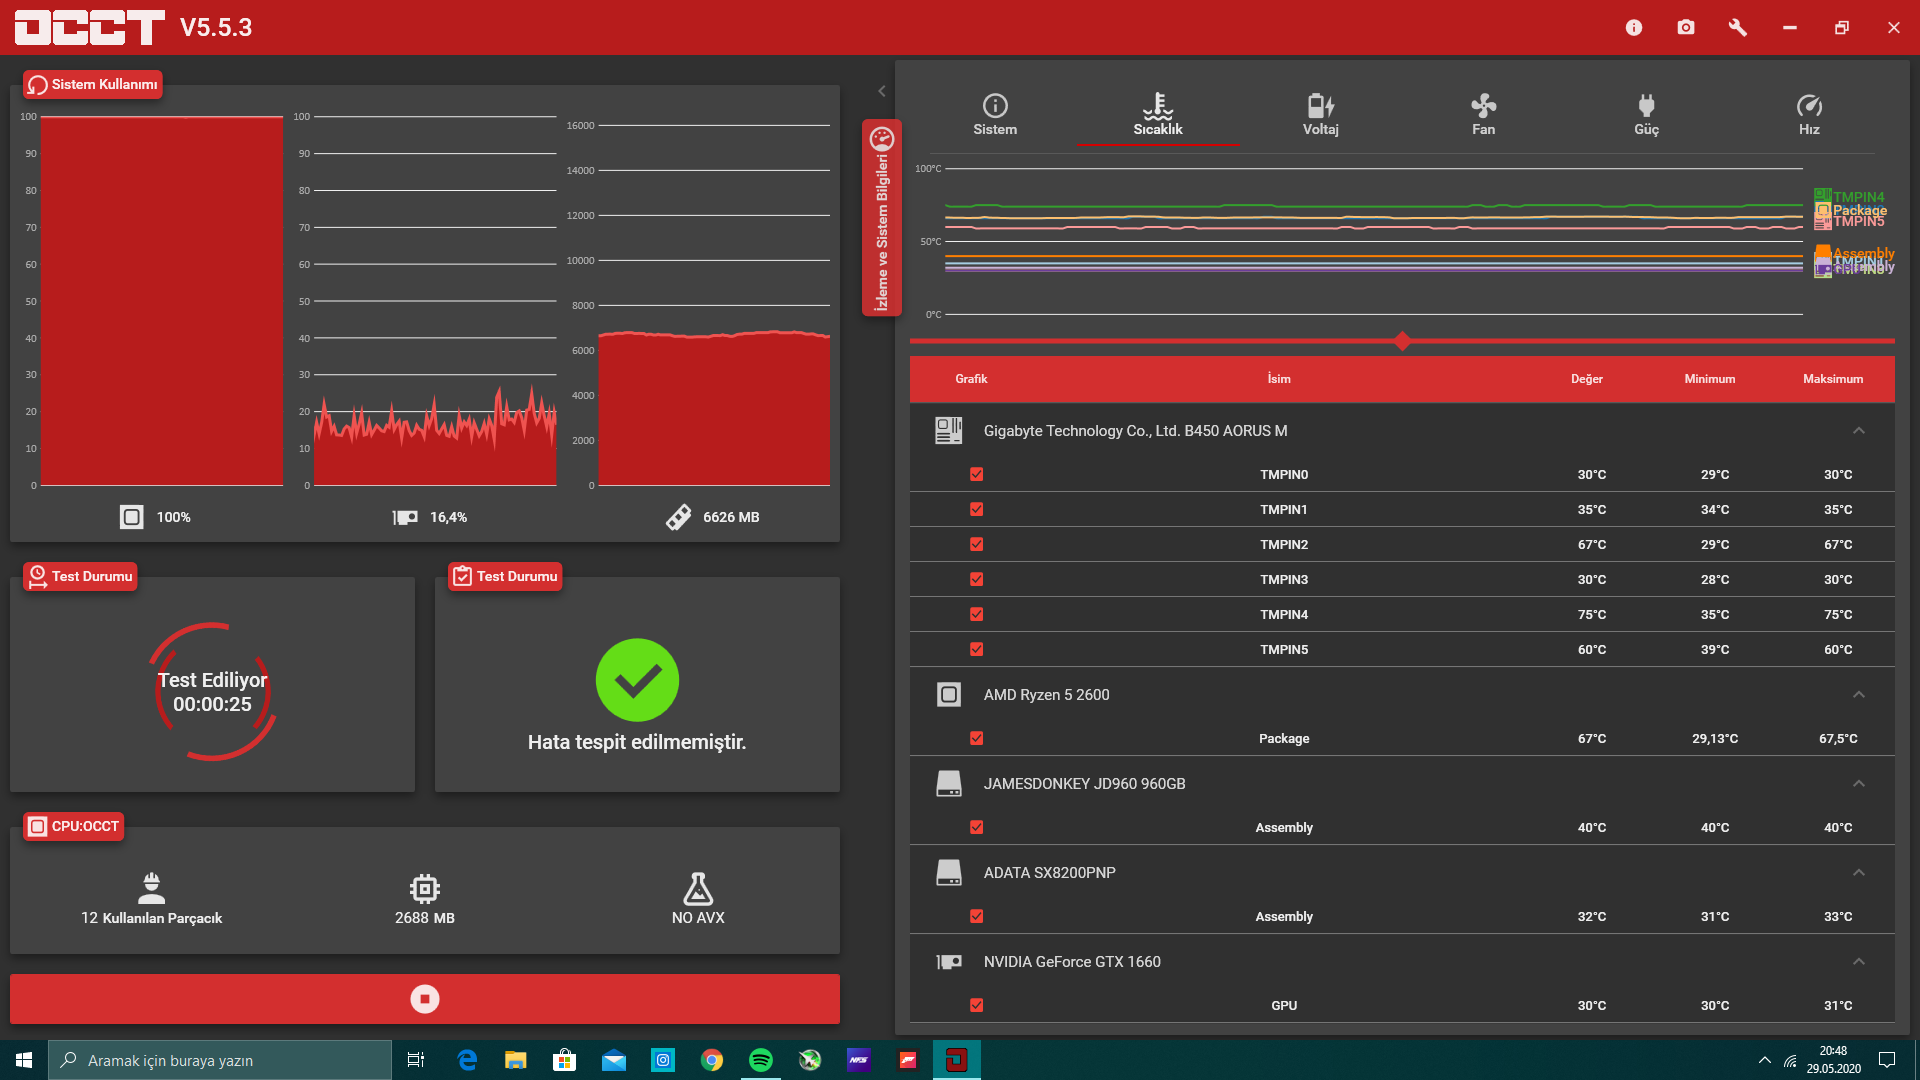
Task: Click the NO AVX flask icon
Action: tap(698, 888)
